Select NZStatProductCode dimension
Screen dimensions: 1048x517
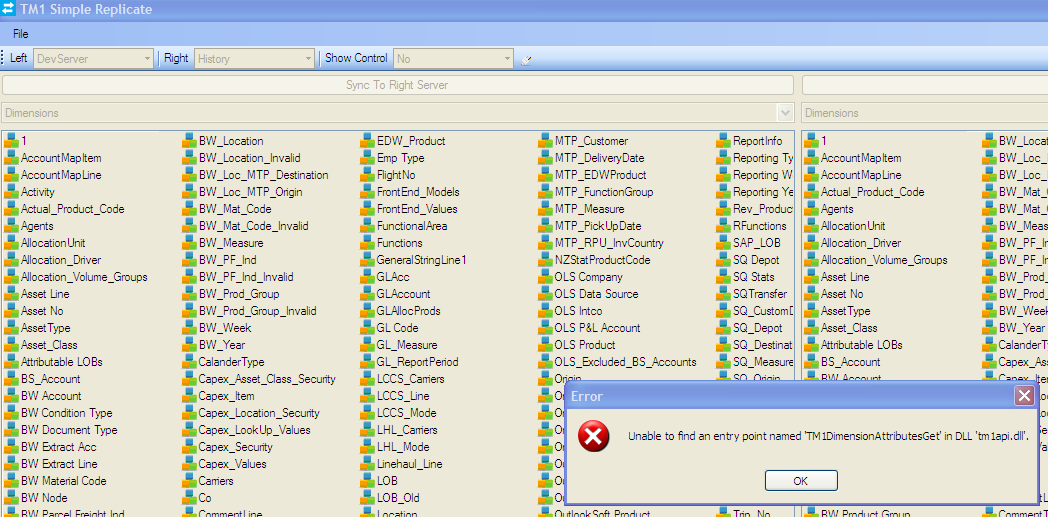coord(602,260)
